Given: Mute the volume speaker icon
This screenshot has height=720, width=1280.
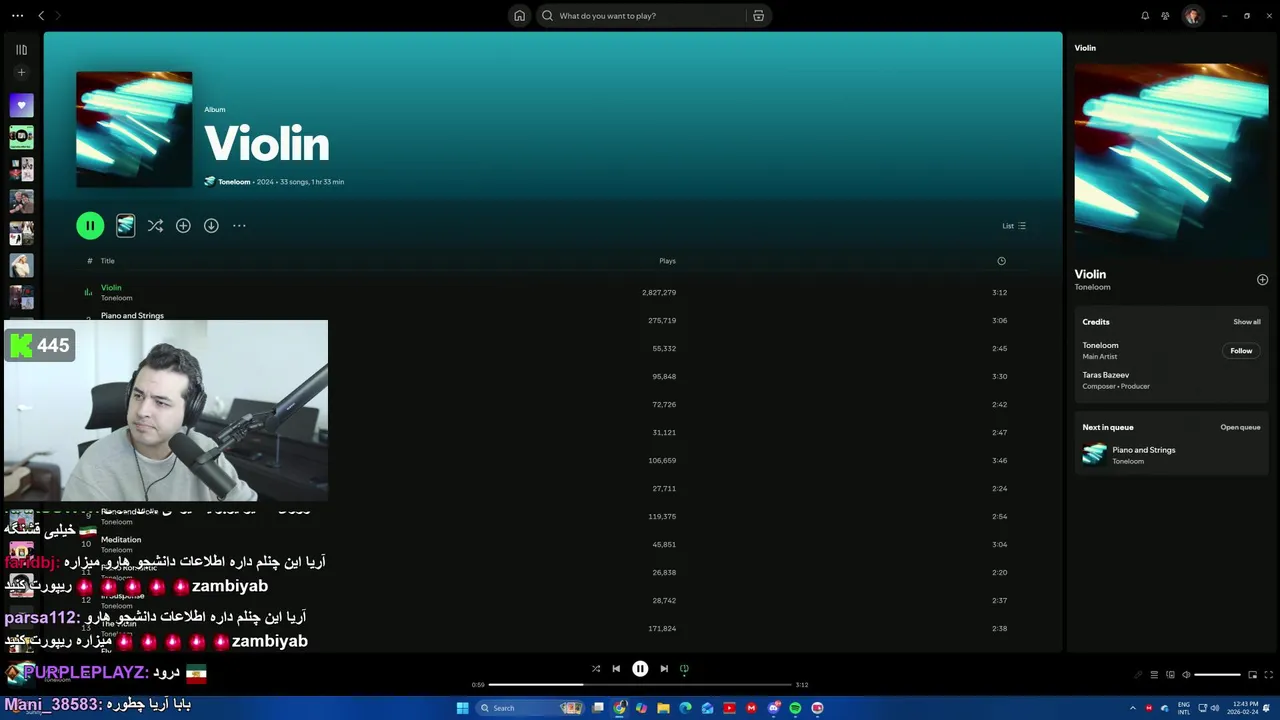Looking at the screenshot, I should 1186,675.
